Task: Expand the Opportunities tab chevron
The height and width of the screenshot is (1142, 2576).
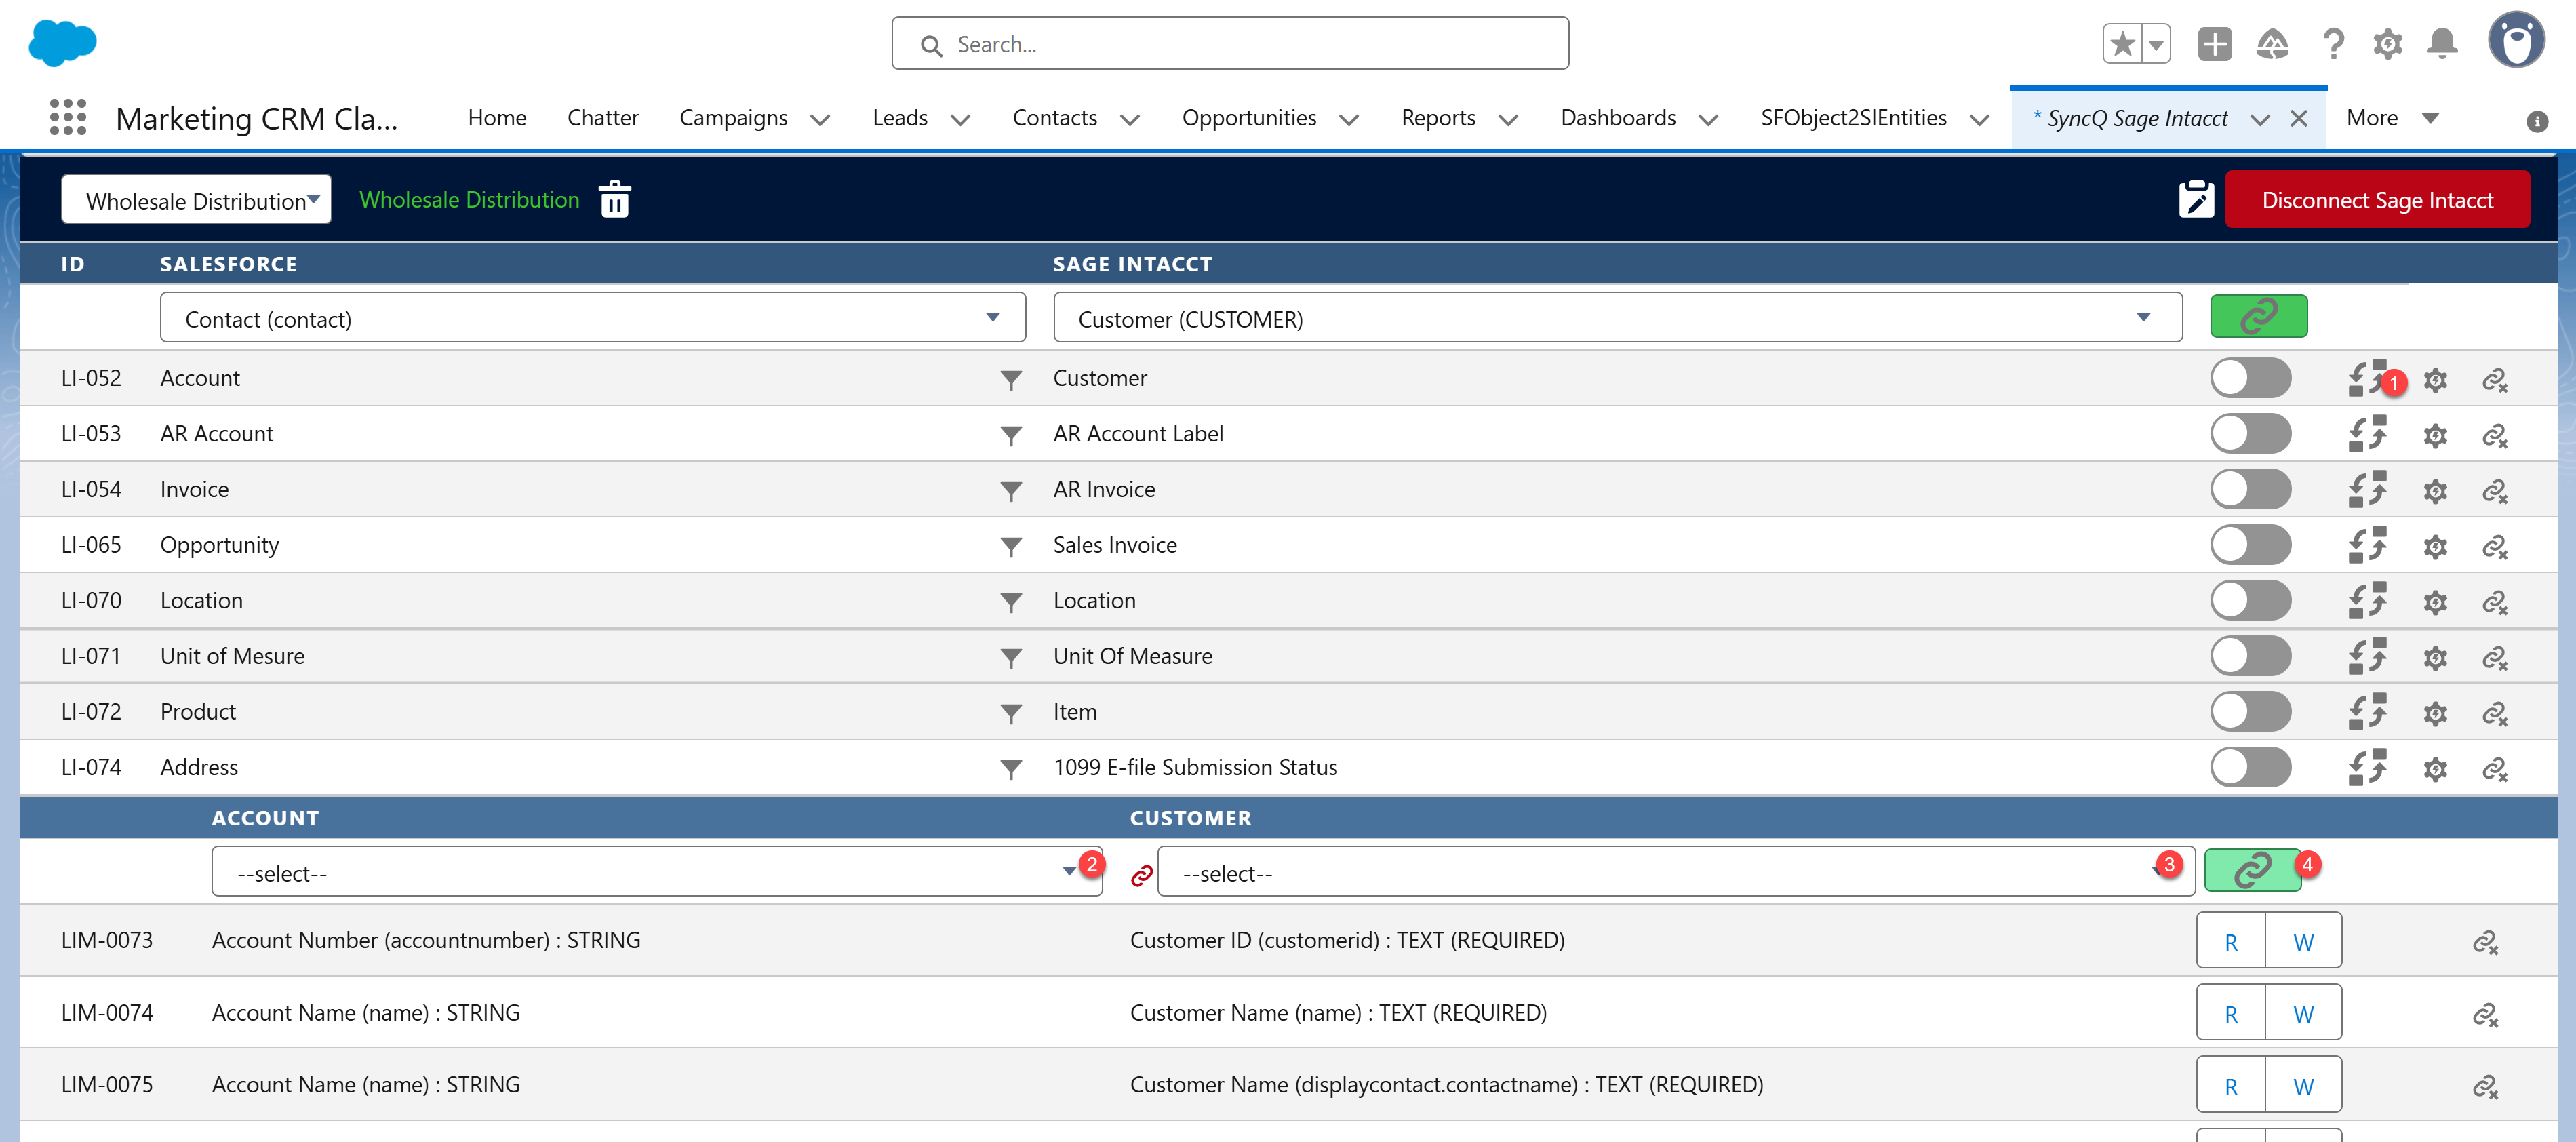Action: point(1348,120)
